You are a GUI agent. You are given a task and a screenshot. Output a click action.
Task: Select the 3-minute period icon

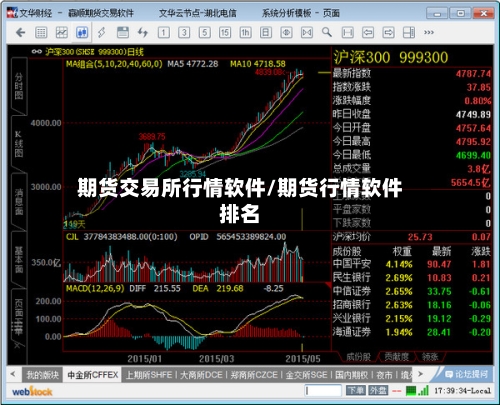click(184, 33)
